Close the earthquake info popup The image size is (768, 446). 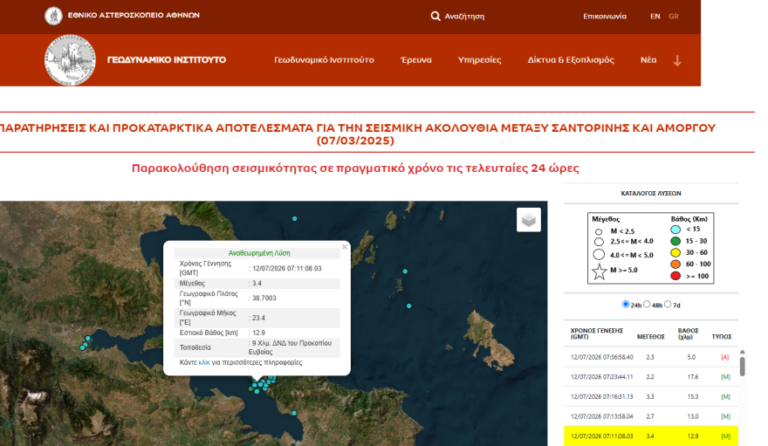pos(345,247)
